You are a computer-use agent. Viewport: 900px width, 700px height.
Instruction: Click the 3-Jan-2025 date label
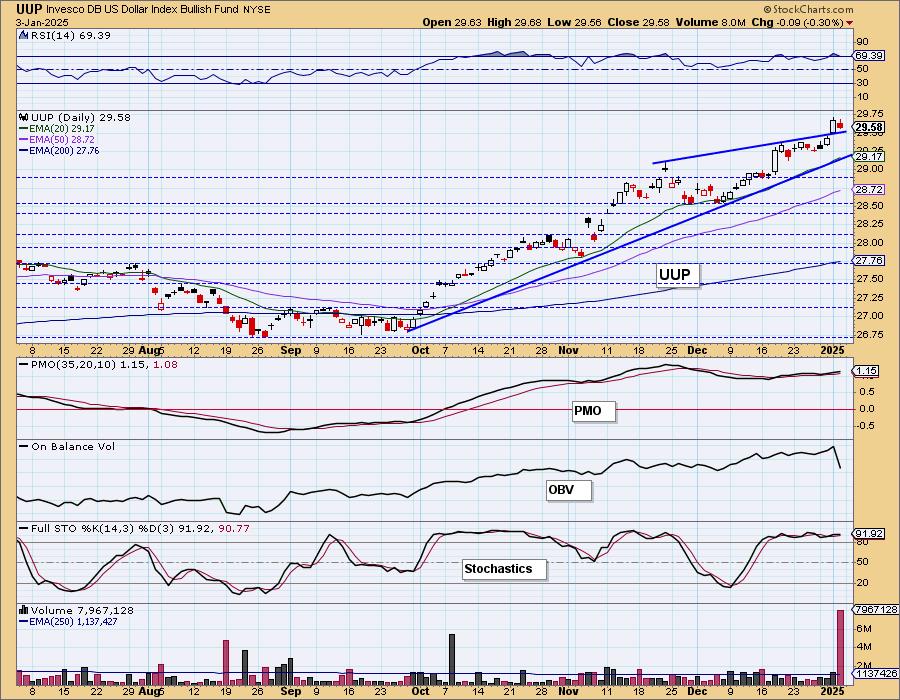[42, 23]
